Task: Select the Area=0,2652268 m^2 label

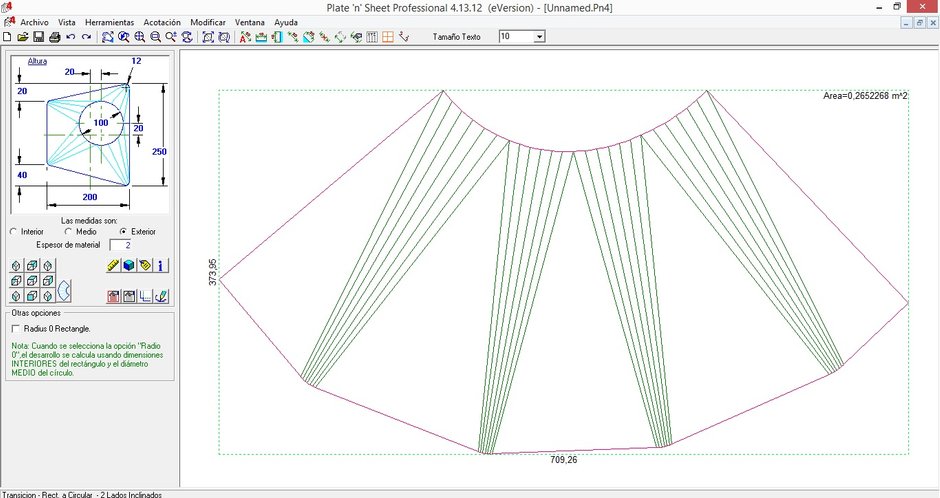Action: pyautogui.click(x=865, y=96)
